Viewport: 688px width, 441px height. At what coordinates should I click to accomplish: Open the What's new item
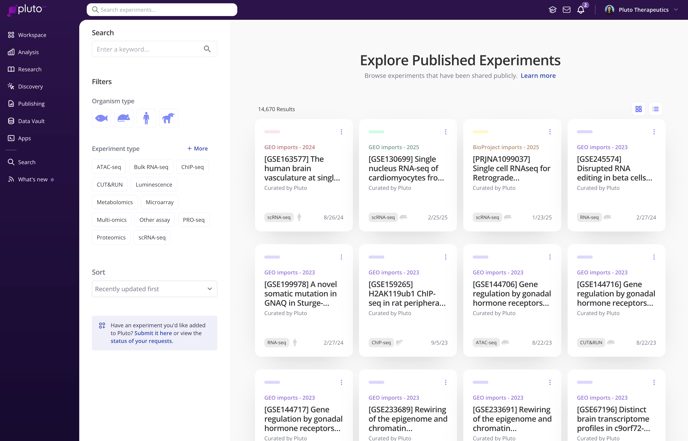[30, 179]
